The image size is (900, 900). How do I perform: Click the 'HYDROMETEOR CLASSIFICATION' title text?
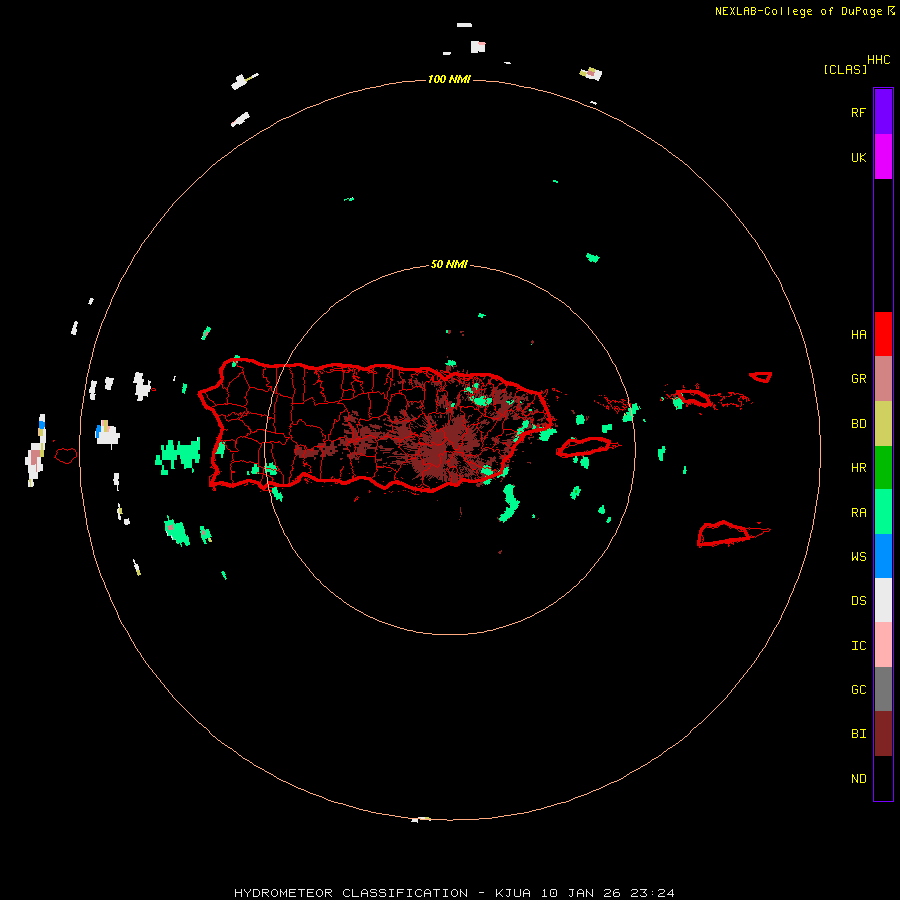[351, 893]
